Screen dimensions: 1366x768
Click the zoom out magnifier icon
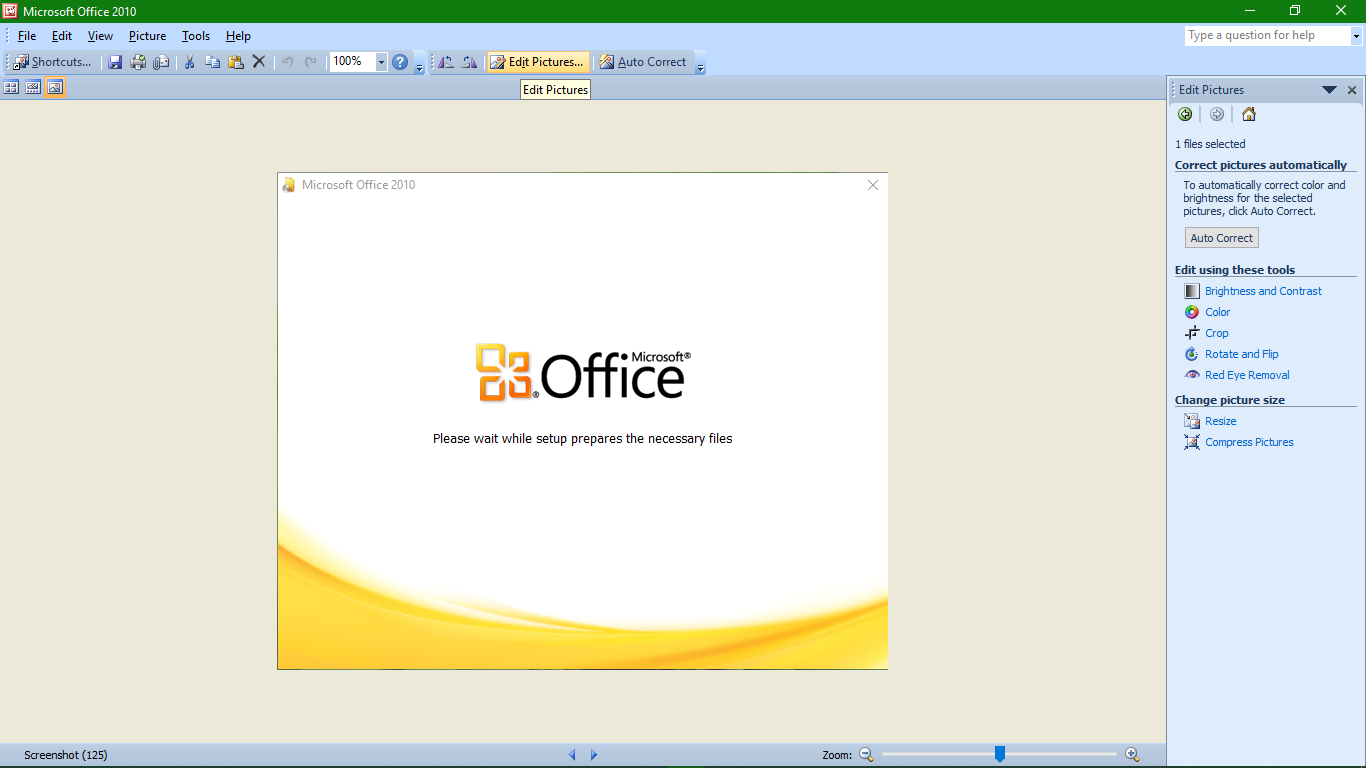[x=866, y=755]
